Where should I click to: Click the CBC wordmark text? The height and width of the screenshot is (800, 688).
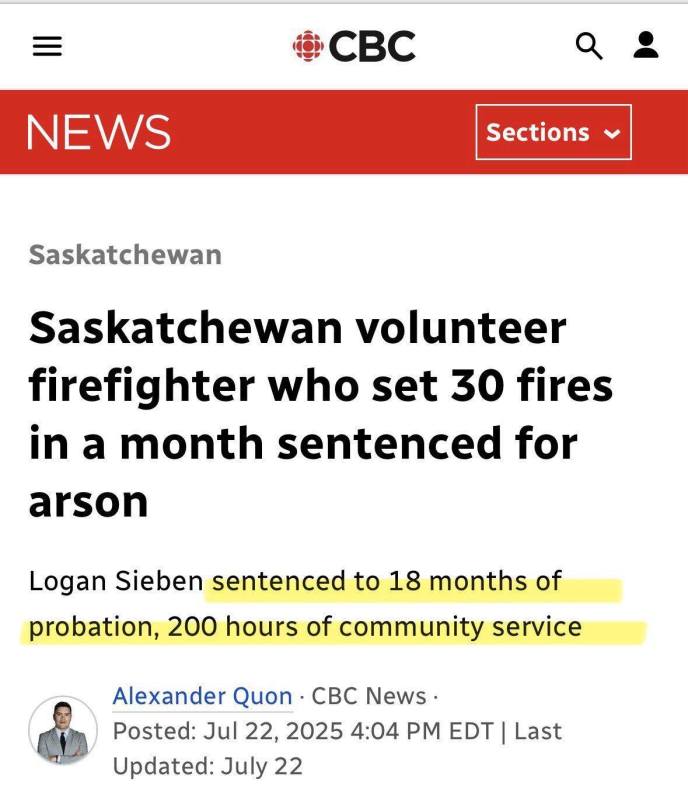[371, 46]
